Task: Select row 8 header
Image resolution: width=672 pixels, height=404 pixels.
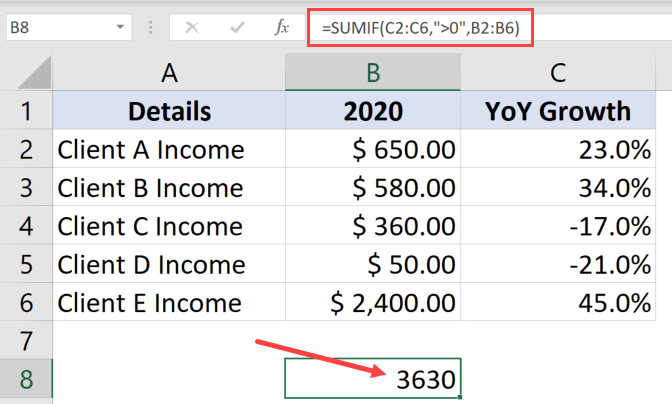Action: click(x=26, y=380)
